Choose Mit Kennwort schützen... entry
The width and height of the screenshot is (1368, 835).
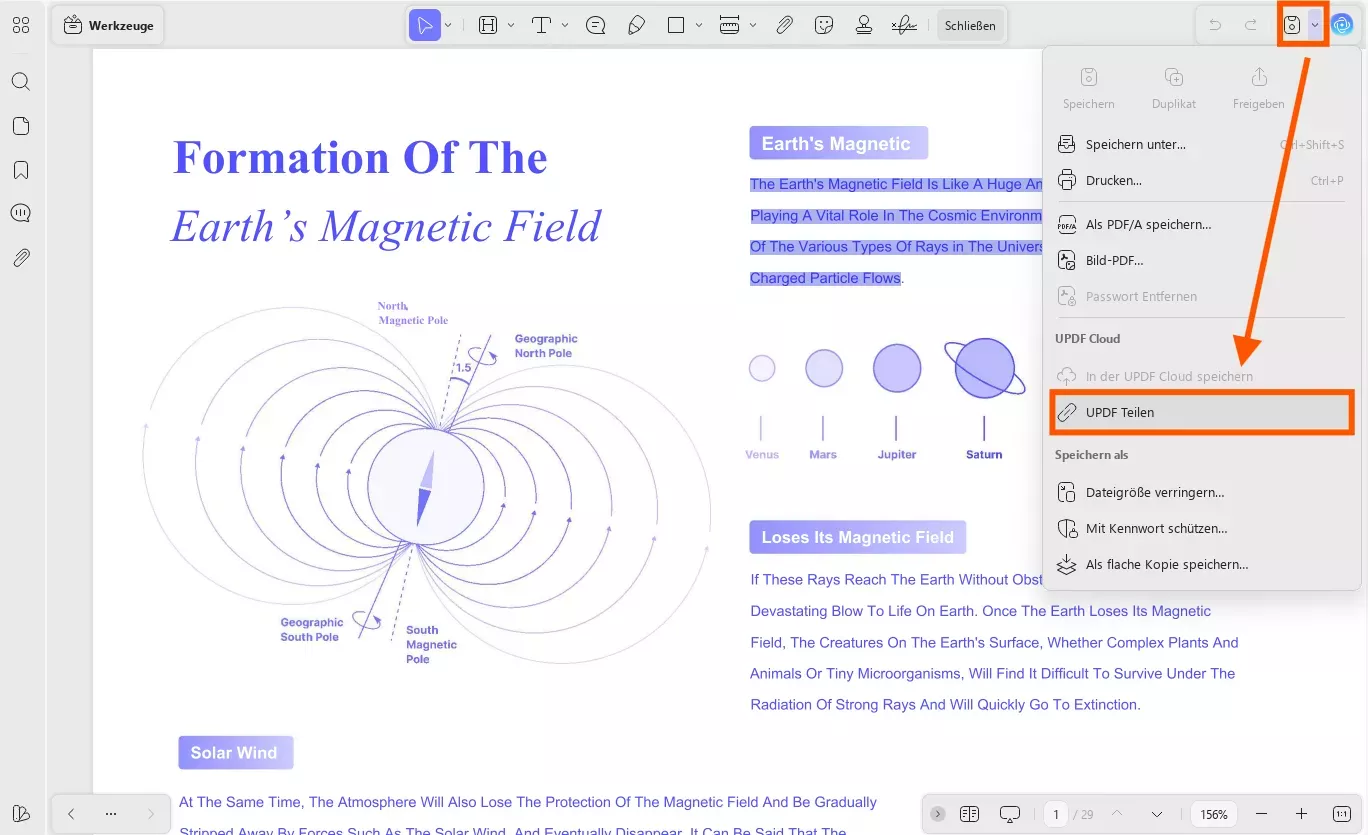click(x=1201, y=529)
